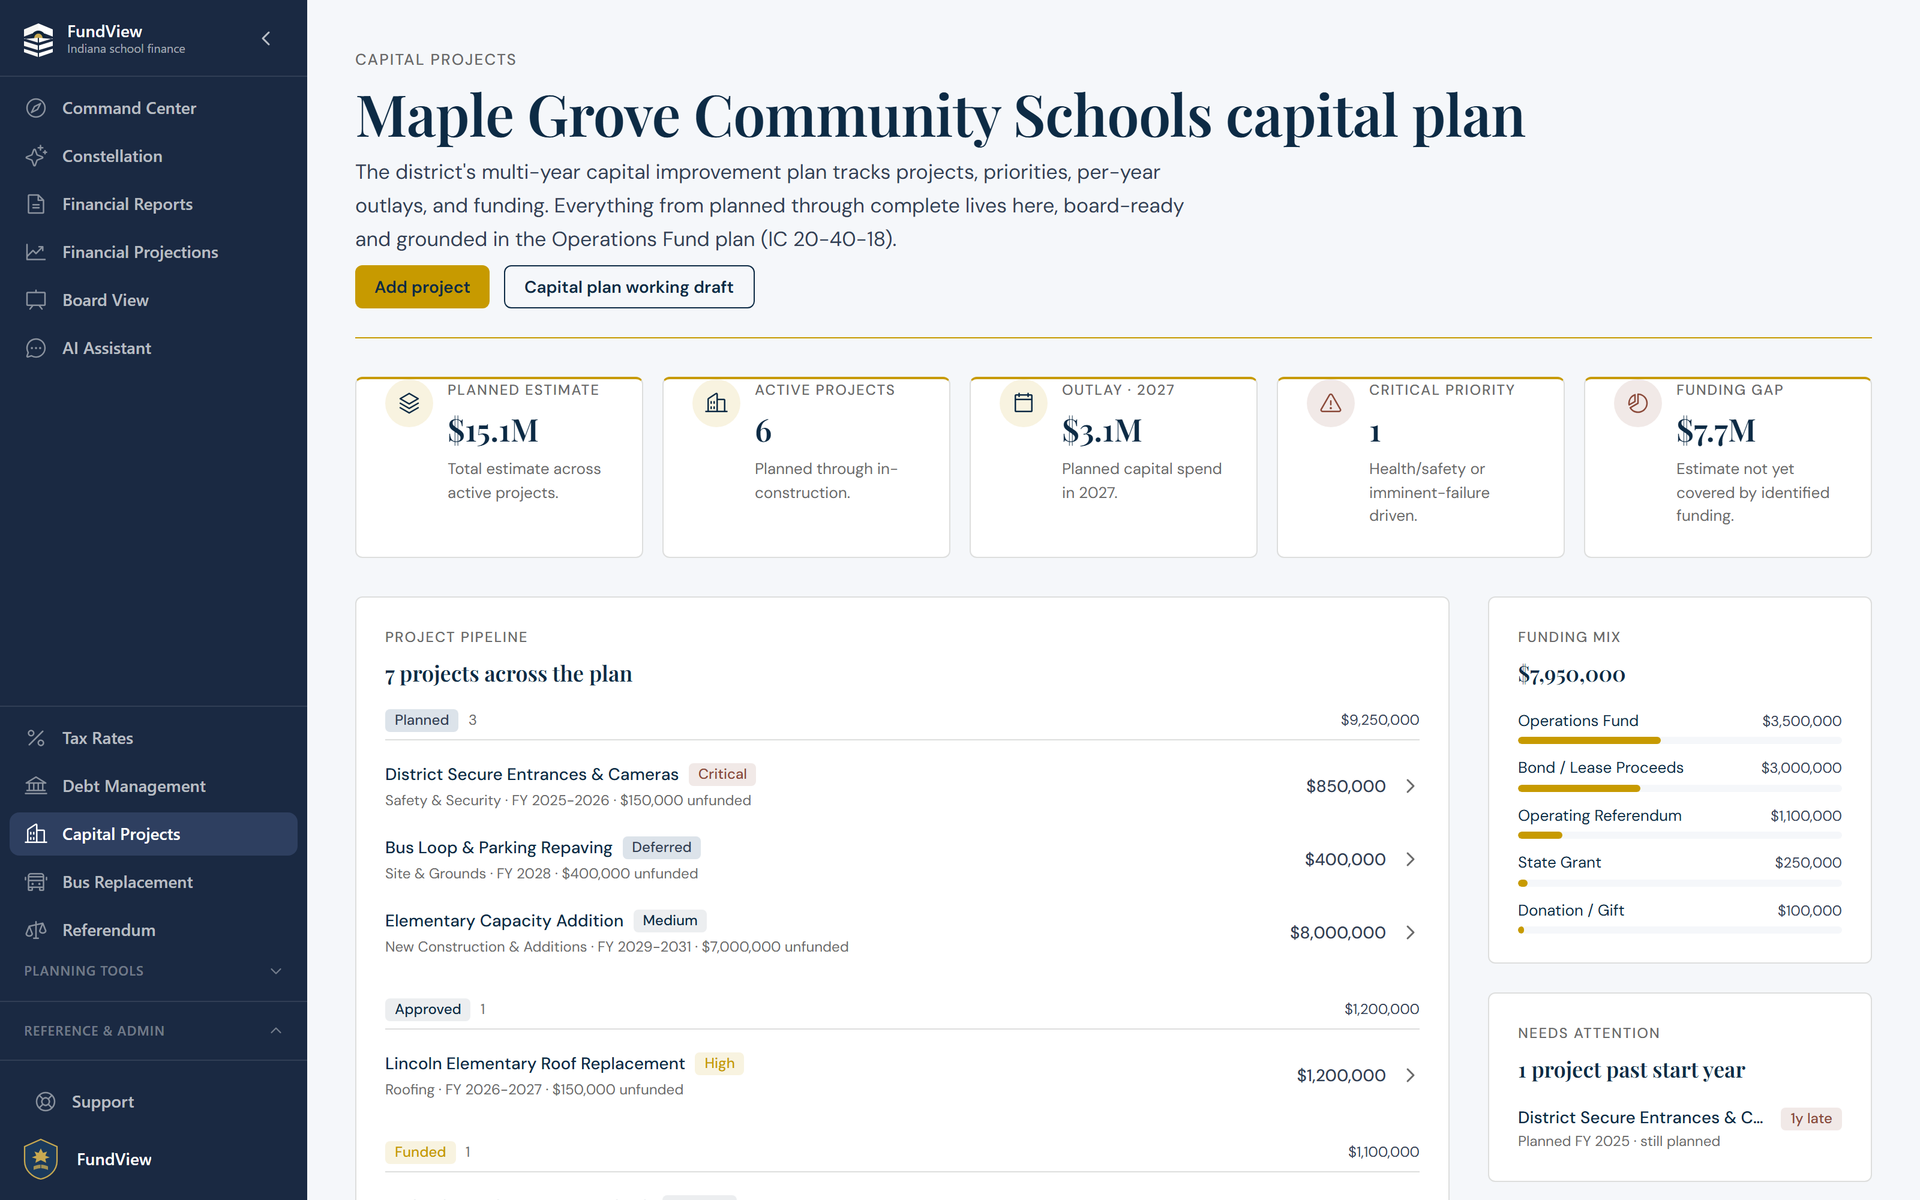
Task: Click State Grant $250,000 value
Action: tap(1808, 862)
